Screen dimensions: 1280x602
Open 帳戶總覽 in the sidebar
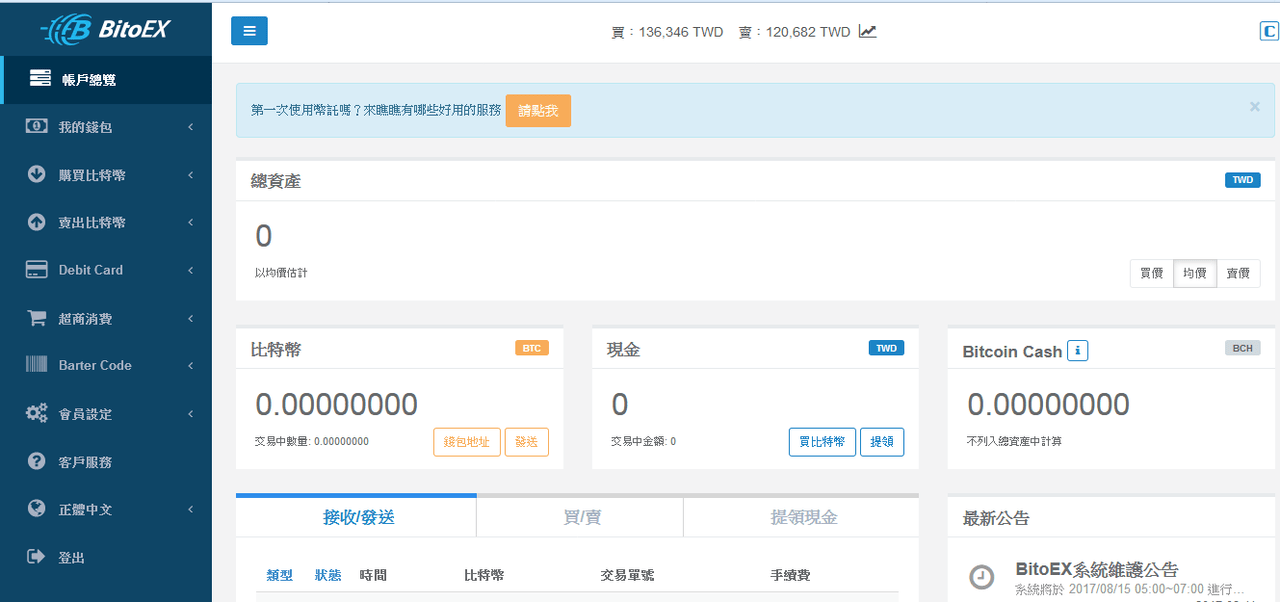tap(106, 79)
